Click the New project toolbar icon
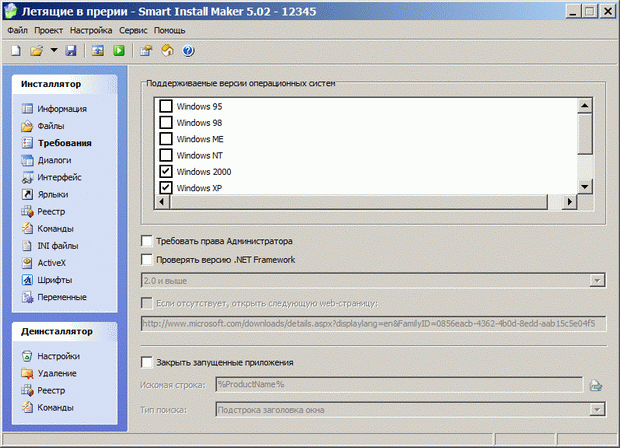This screenshot has height=448, width=620. (16, 50)
